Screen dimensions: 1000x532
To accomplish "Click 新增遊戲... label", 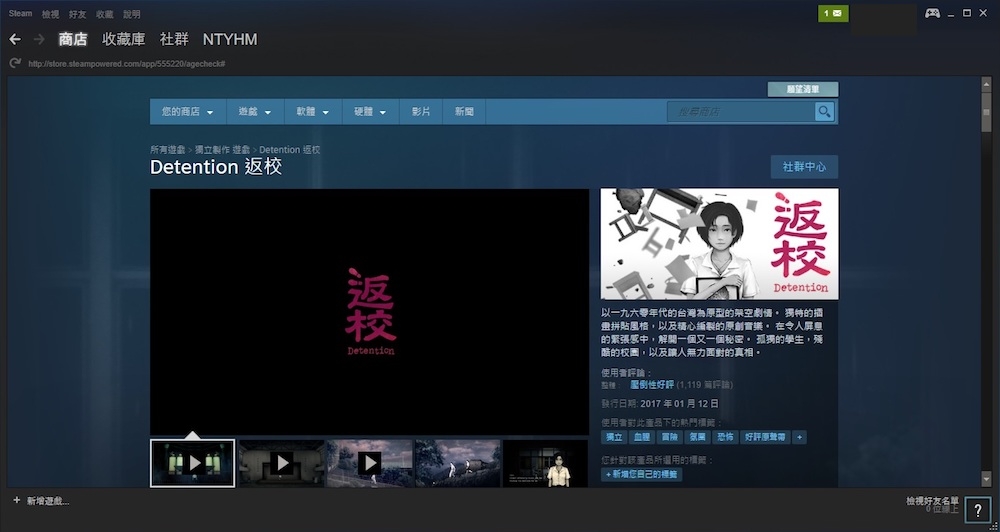I will coord(48,501).
